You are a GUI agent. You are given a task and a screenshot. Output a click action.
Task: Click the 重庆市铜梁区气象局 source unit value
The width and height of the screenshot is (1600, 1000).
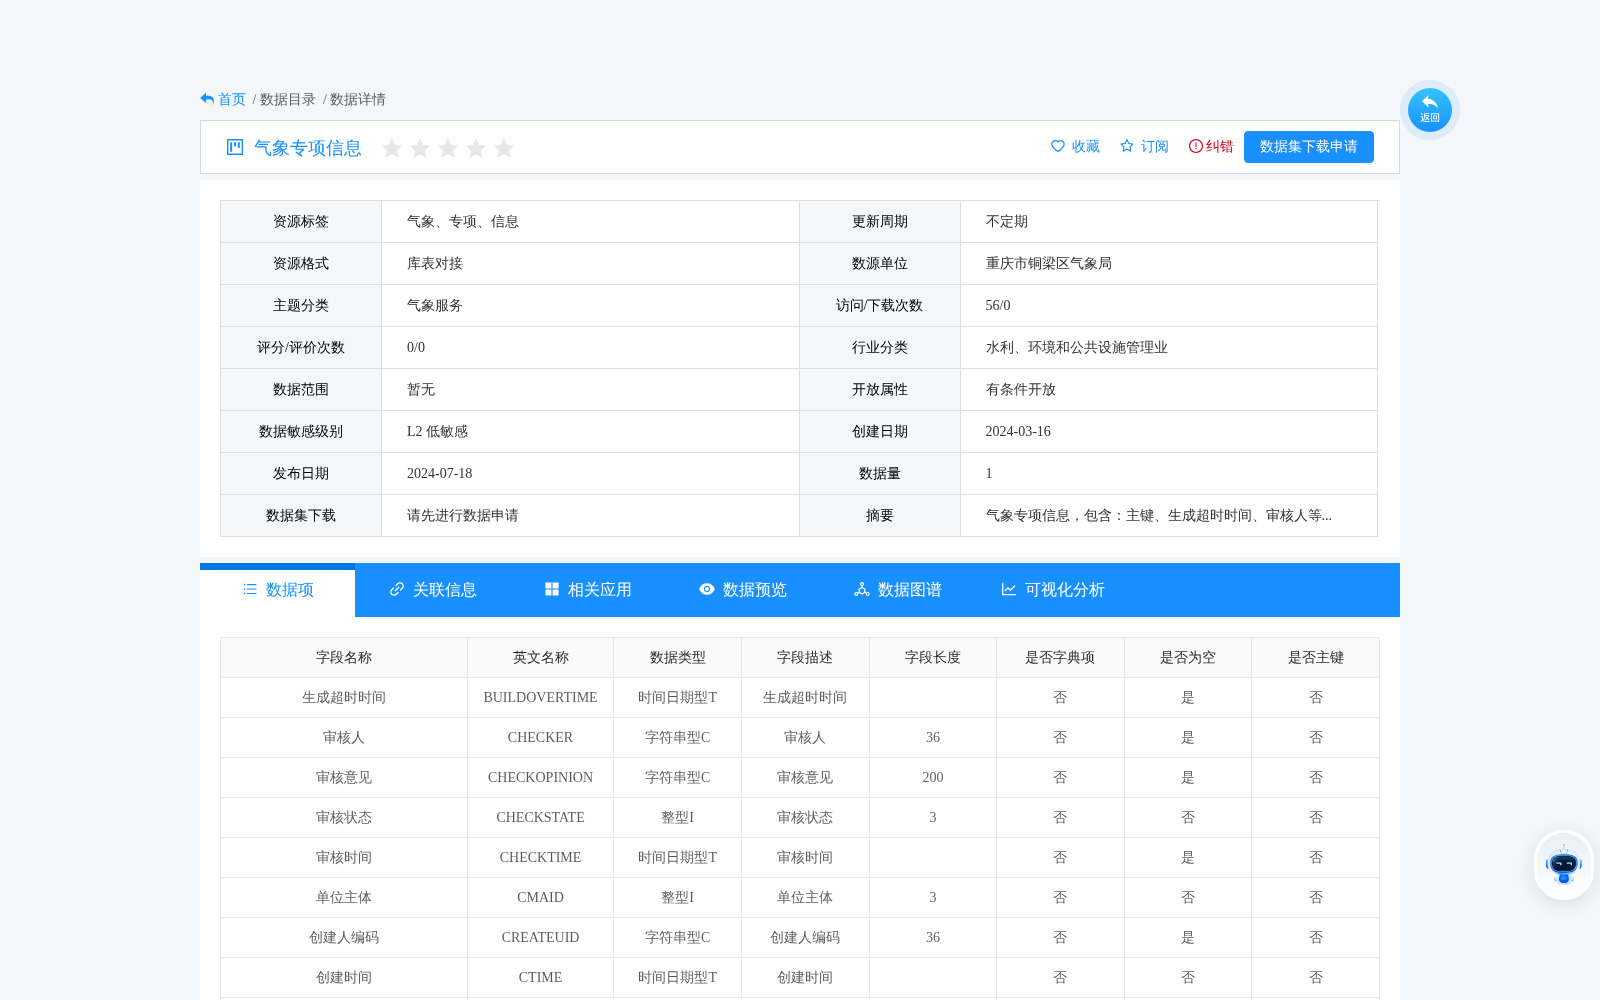point(1049,264)
